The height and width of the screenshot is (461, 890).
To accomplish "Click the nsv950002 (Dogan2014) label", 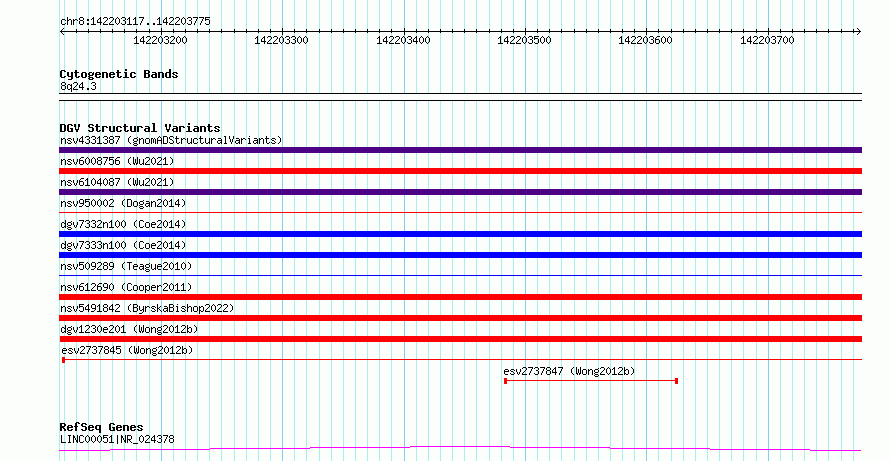I will (123, 203).
